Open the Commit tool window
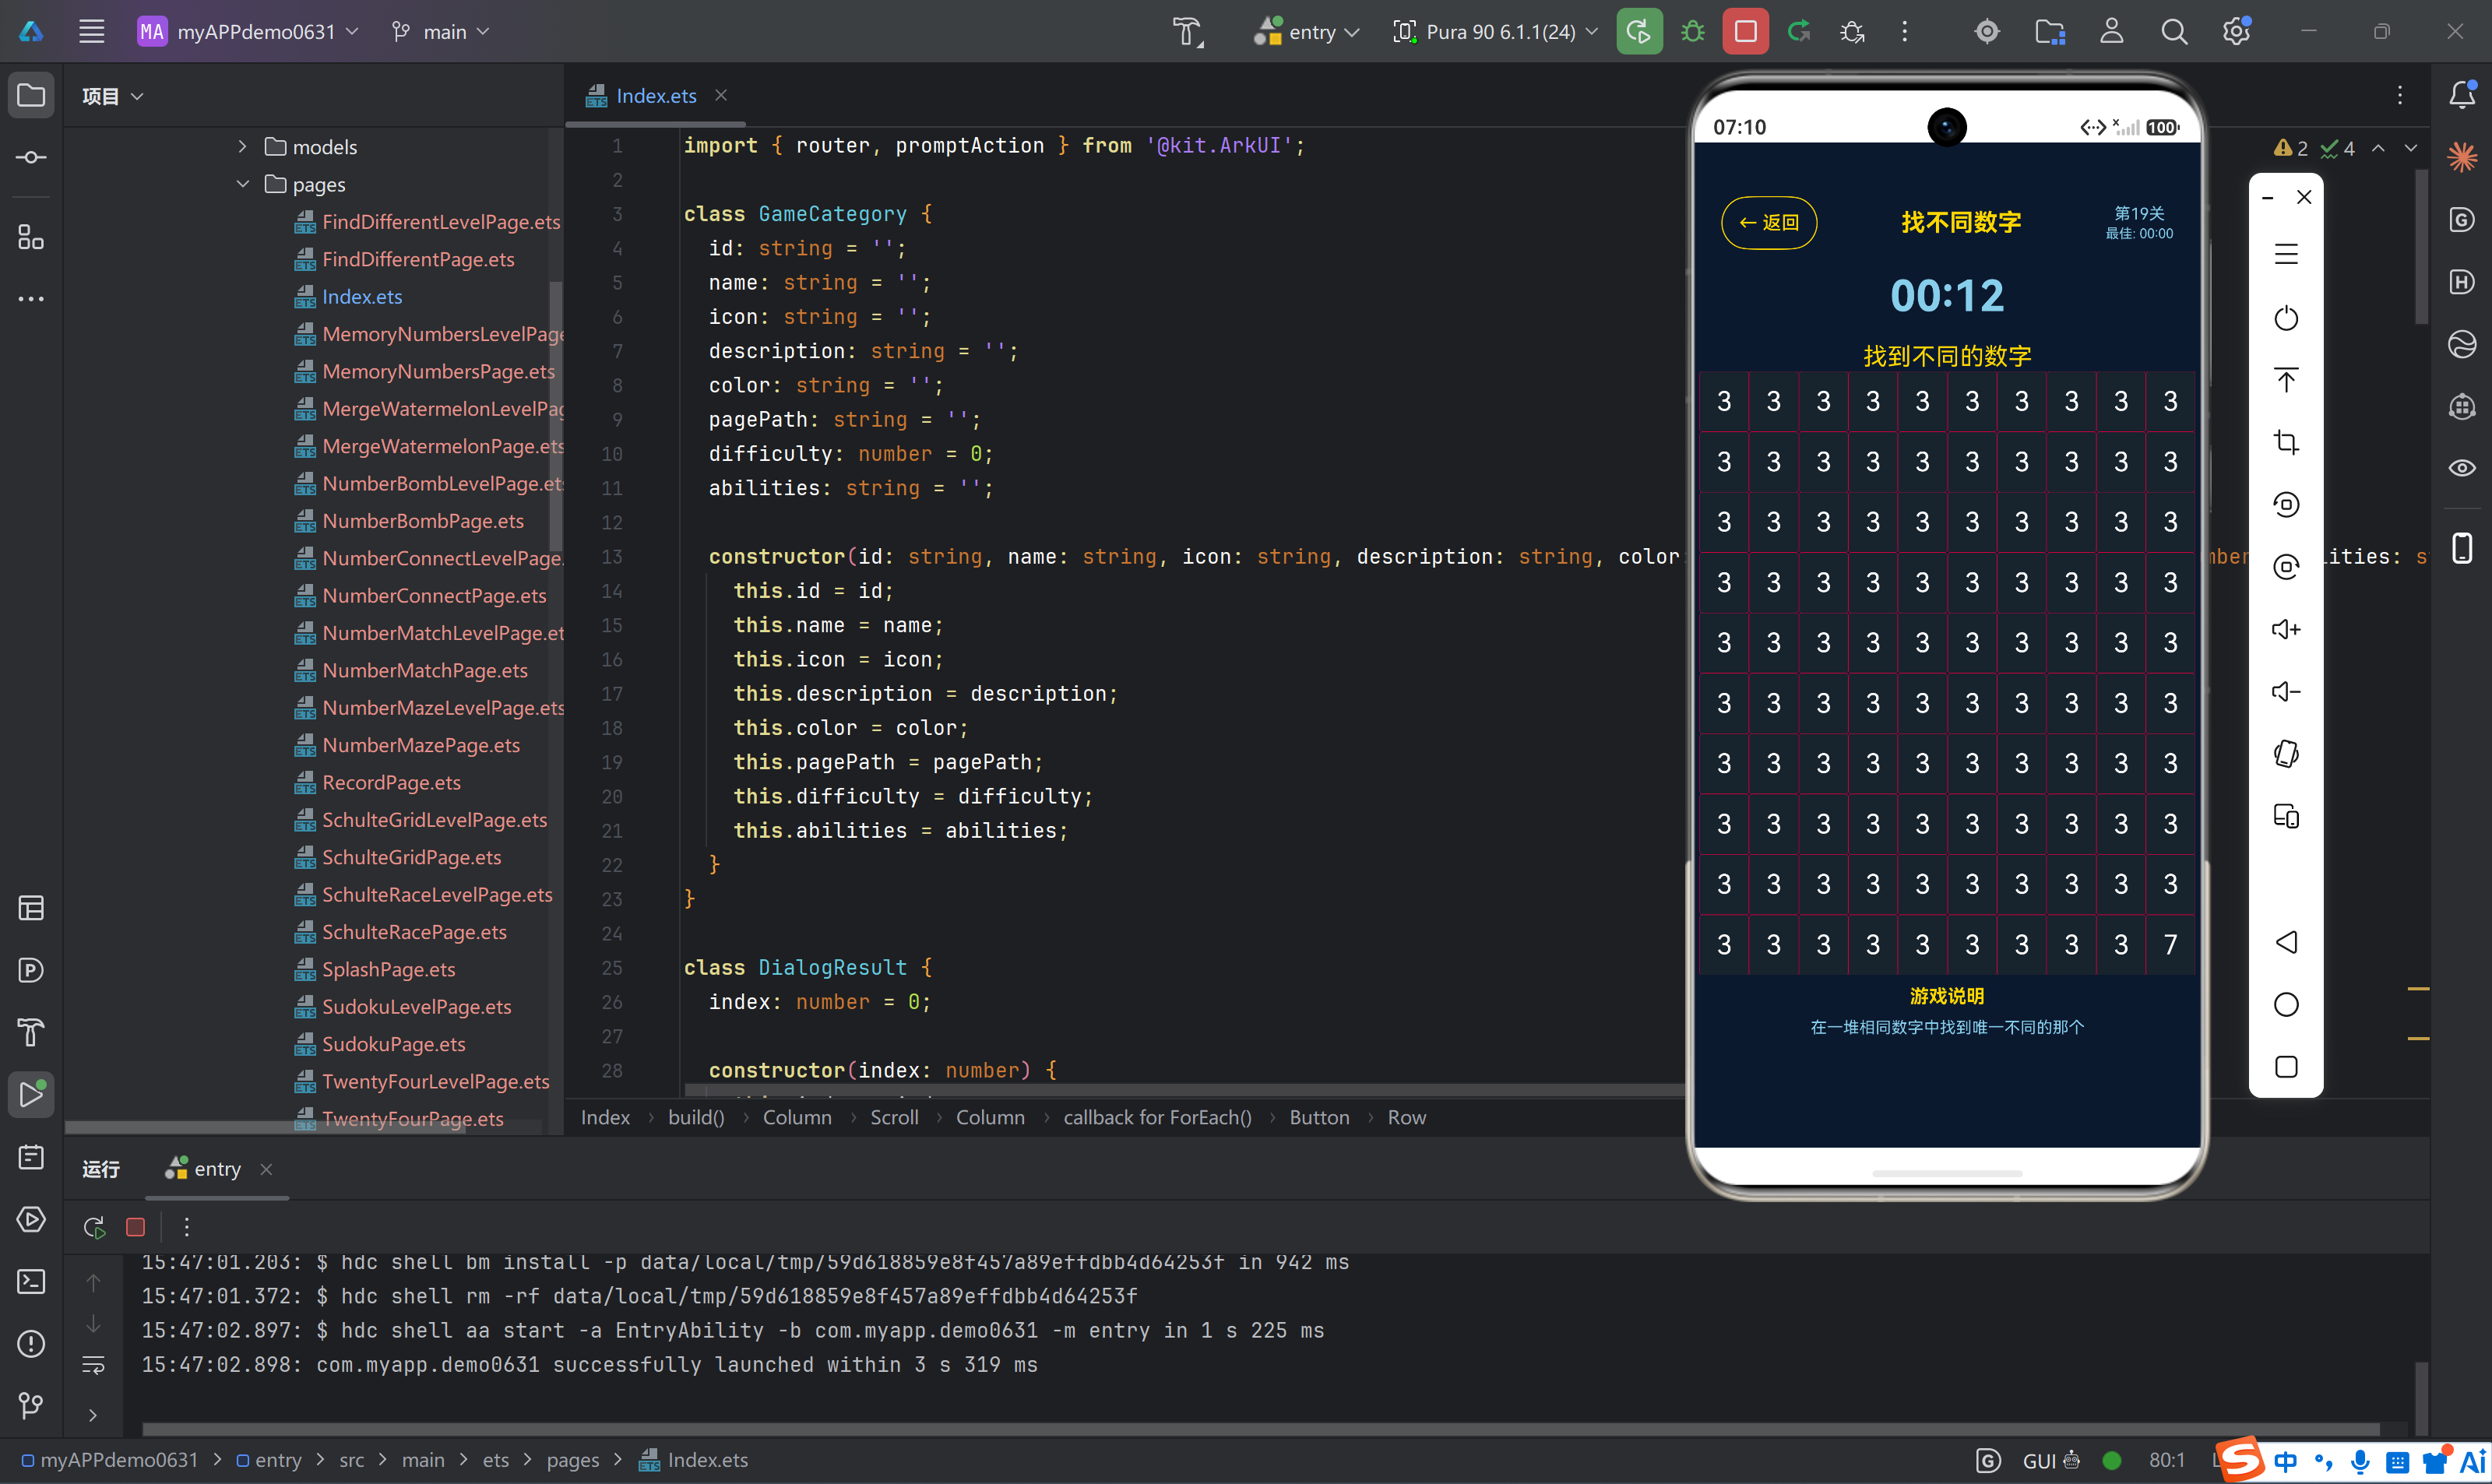Screen dimensions: 2492x1484 tap(31, 157)
